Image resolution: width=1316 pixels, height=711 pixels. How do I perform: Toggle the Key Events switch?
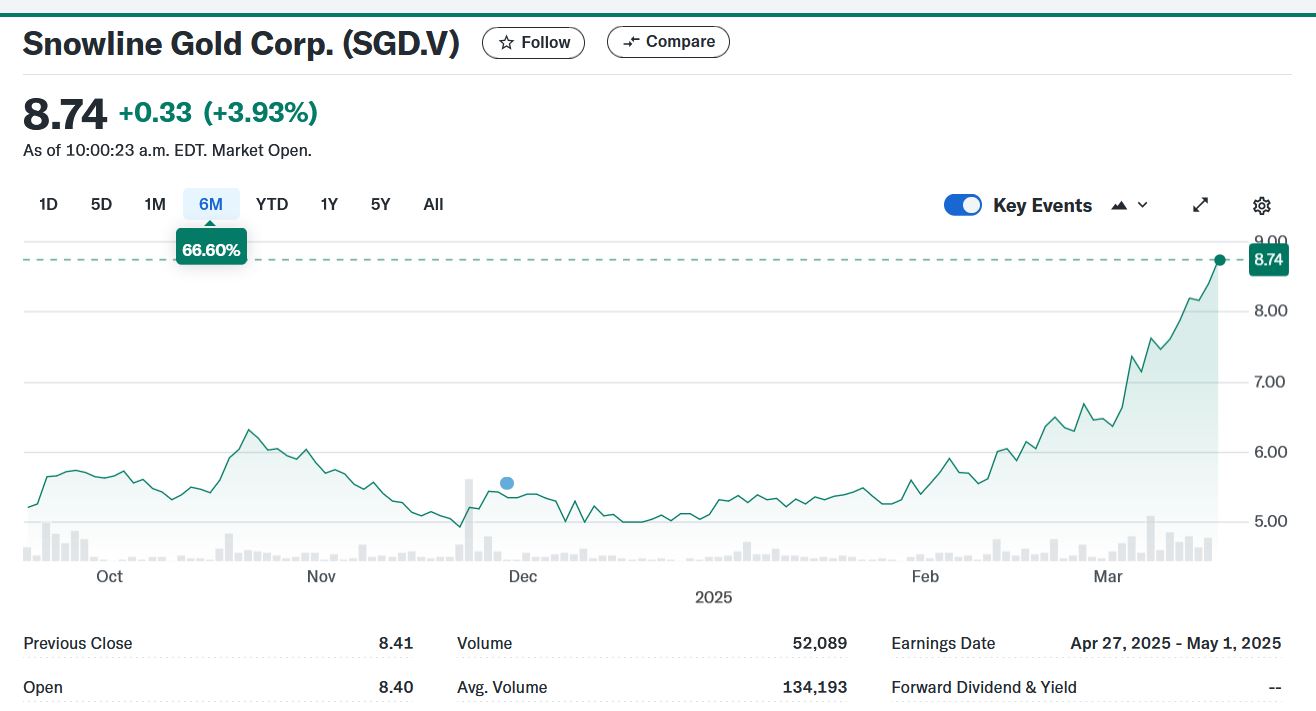[963, 205]
